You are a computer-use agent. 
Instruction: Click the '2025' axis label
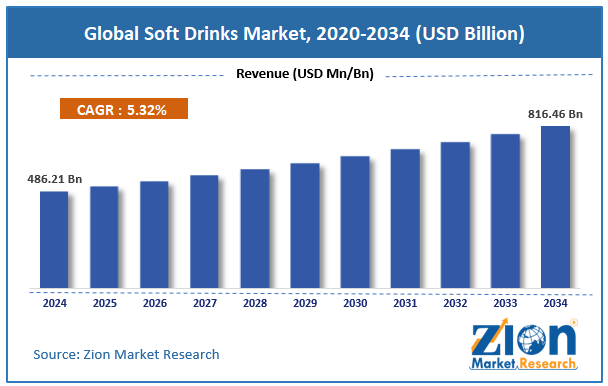[104, 303]
